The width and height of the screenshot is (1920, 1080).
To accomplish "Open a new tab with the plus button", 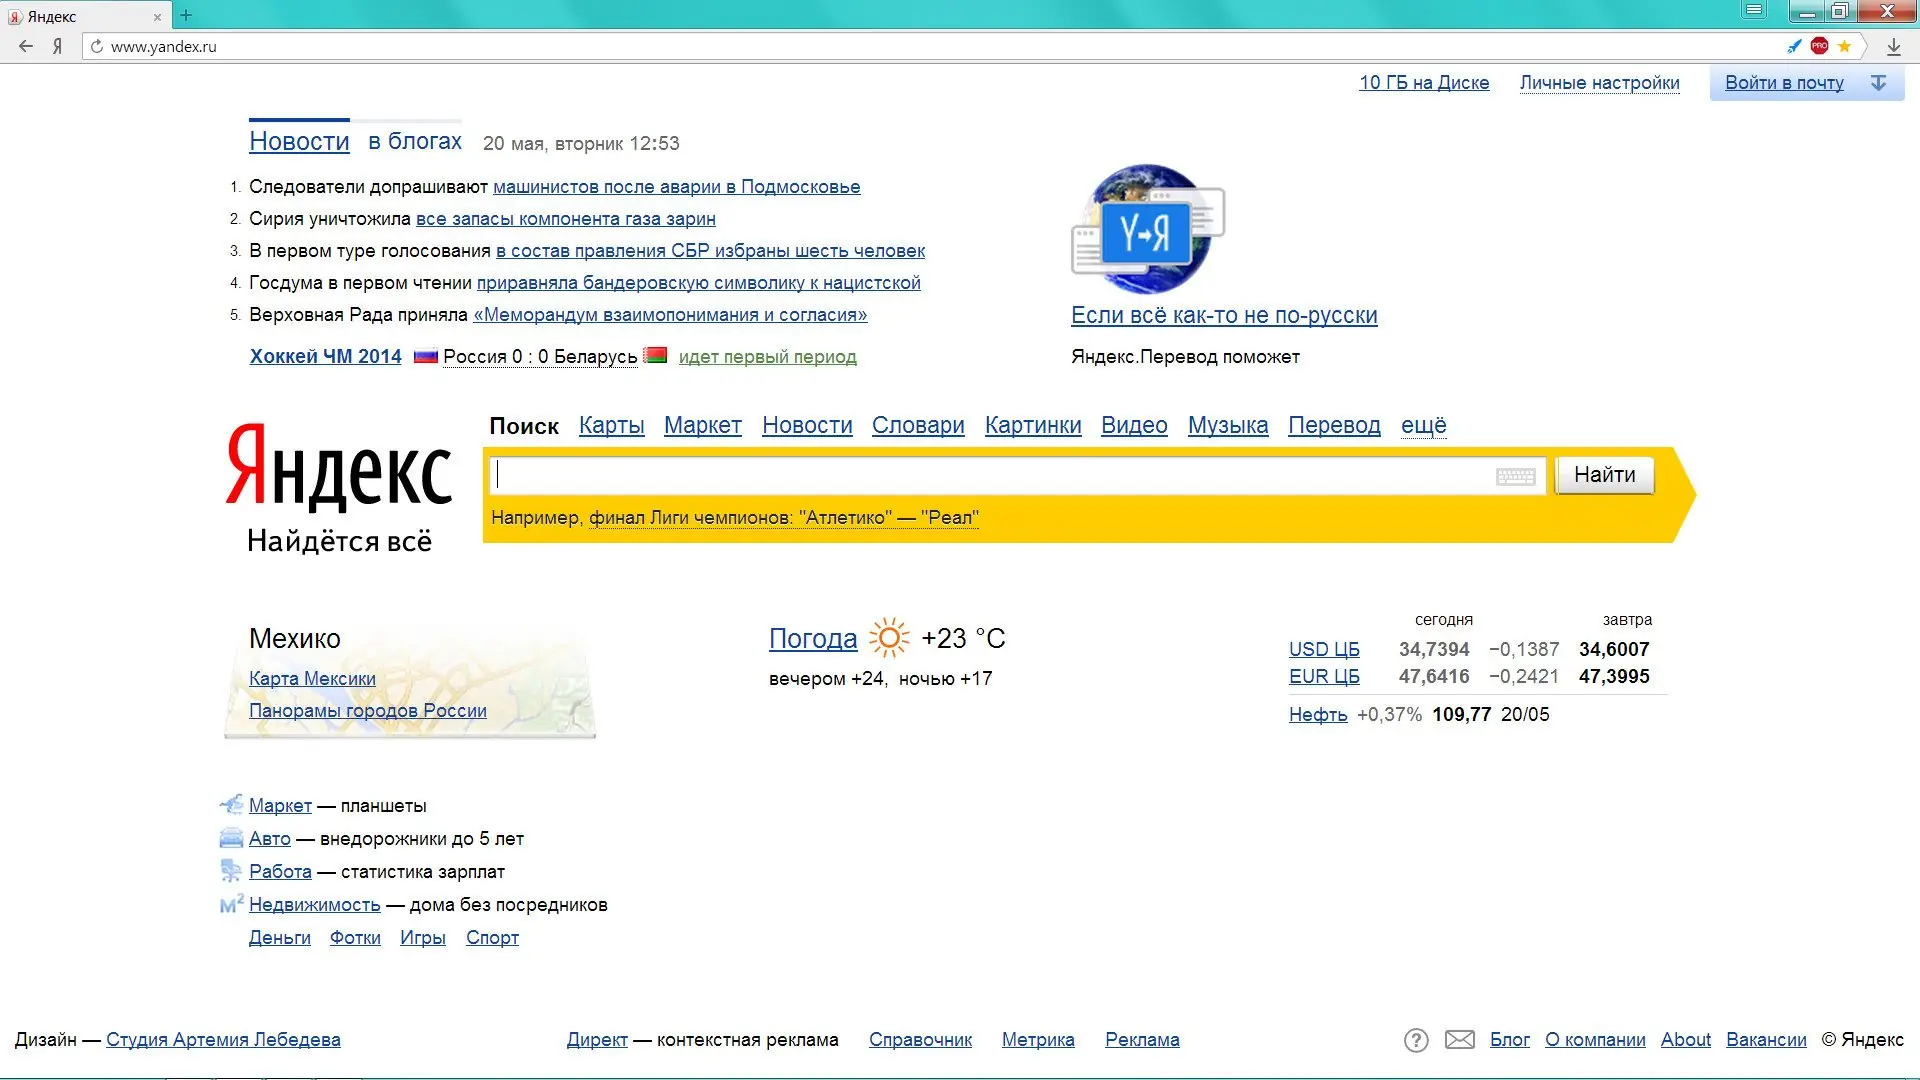I will (186, 15).
